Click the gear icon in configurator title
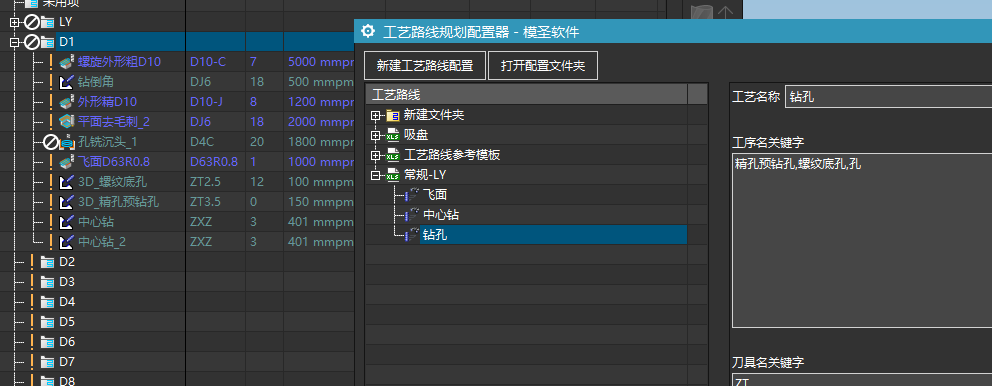This screenshot has width=992, height=386. coord(368,31)
